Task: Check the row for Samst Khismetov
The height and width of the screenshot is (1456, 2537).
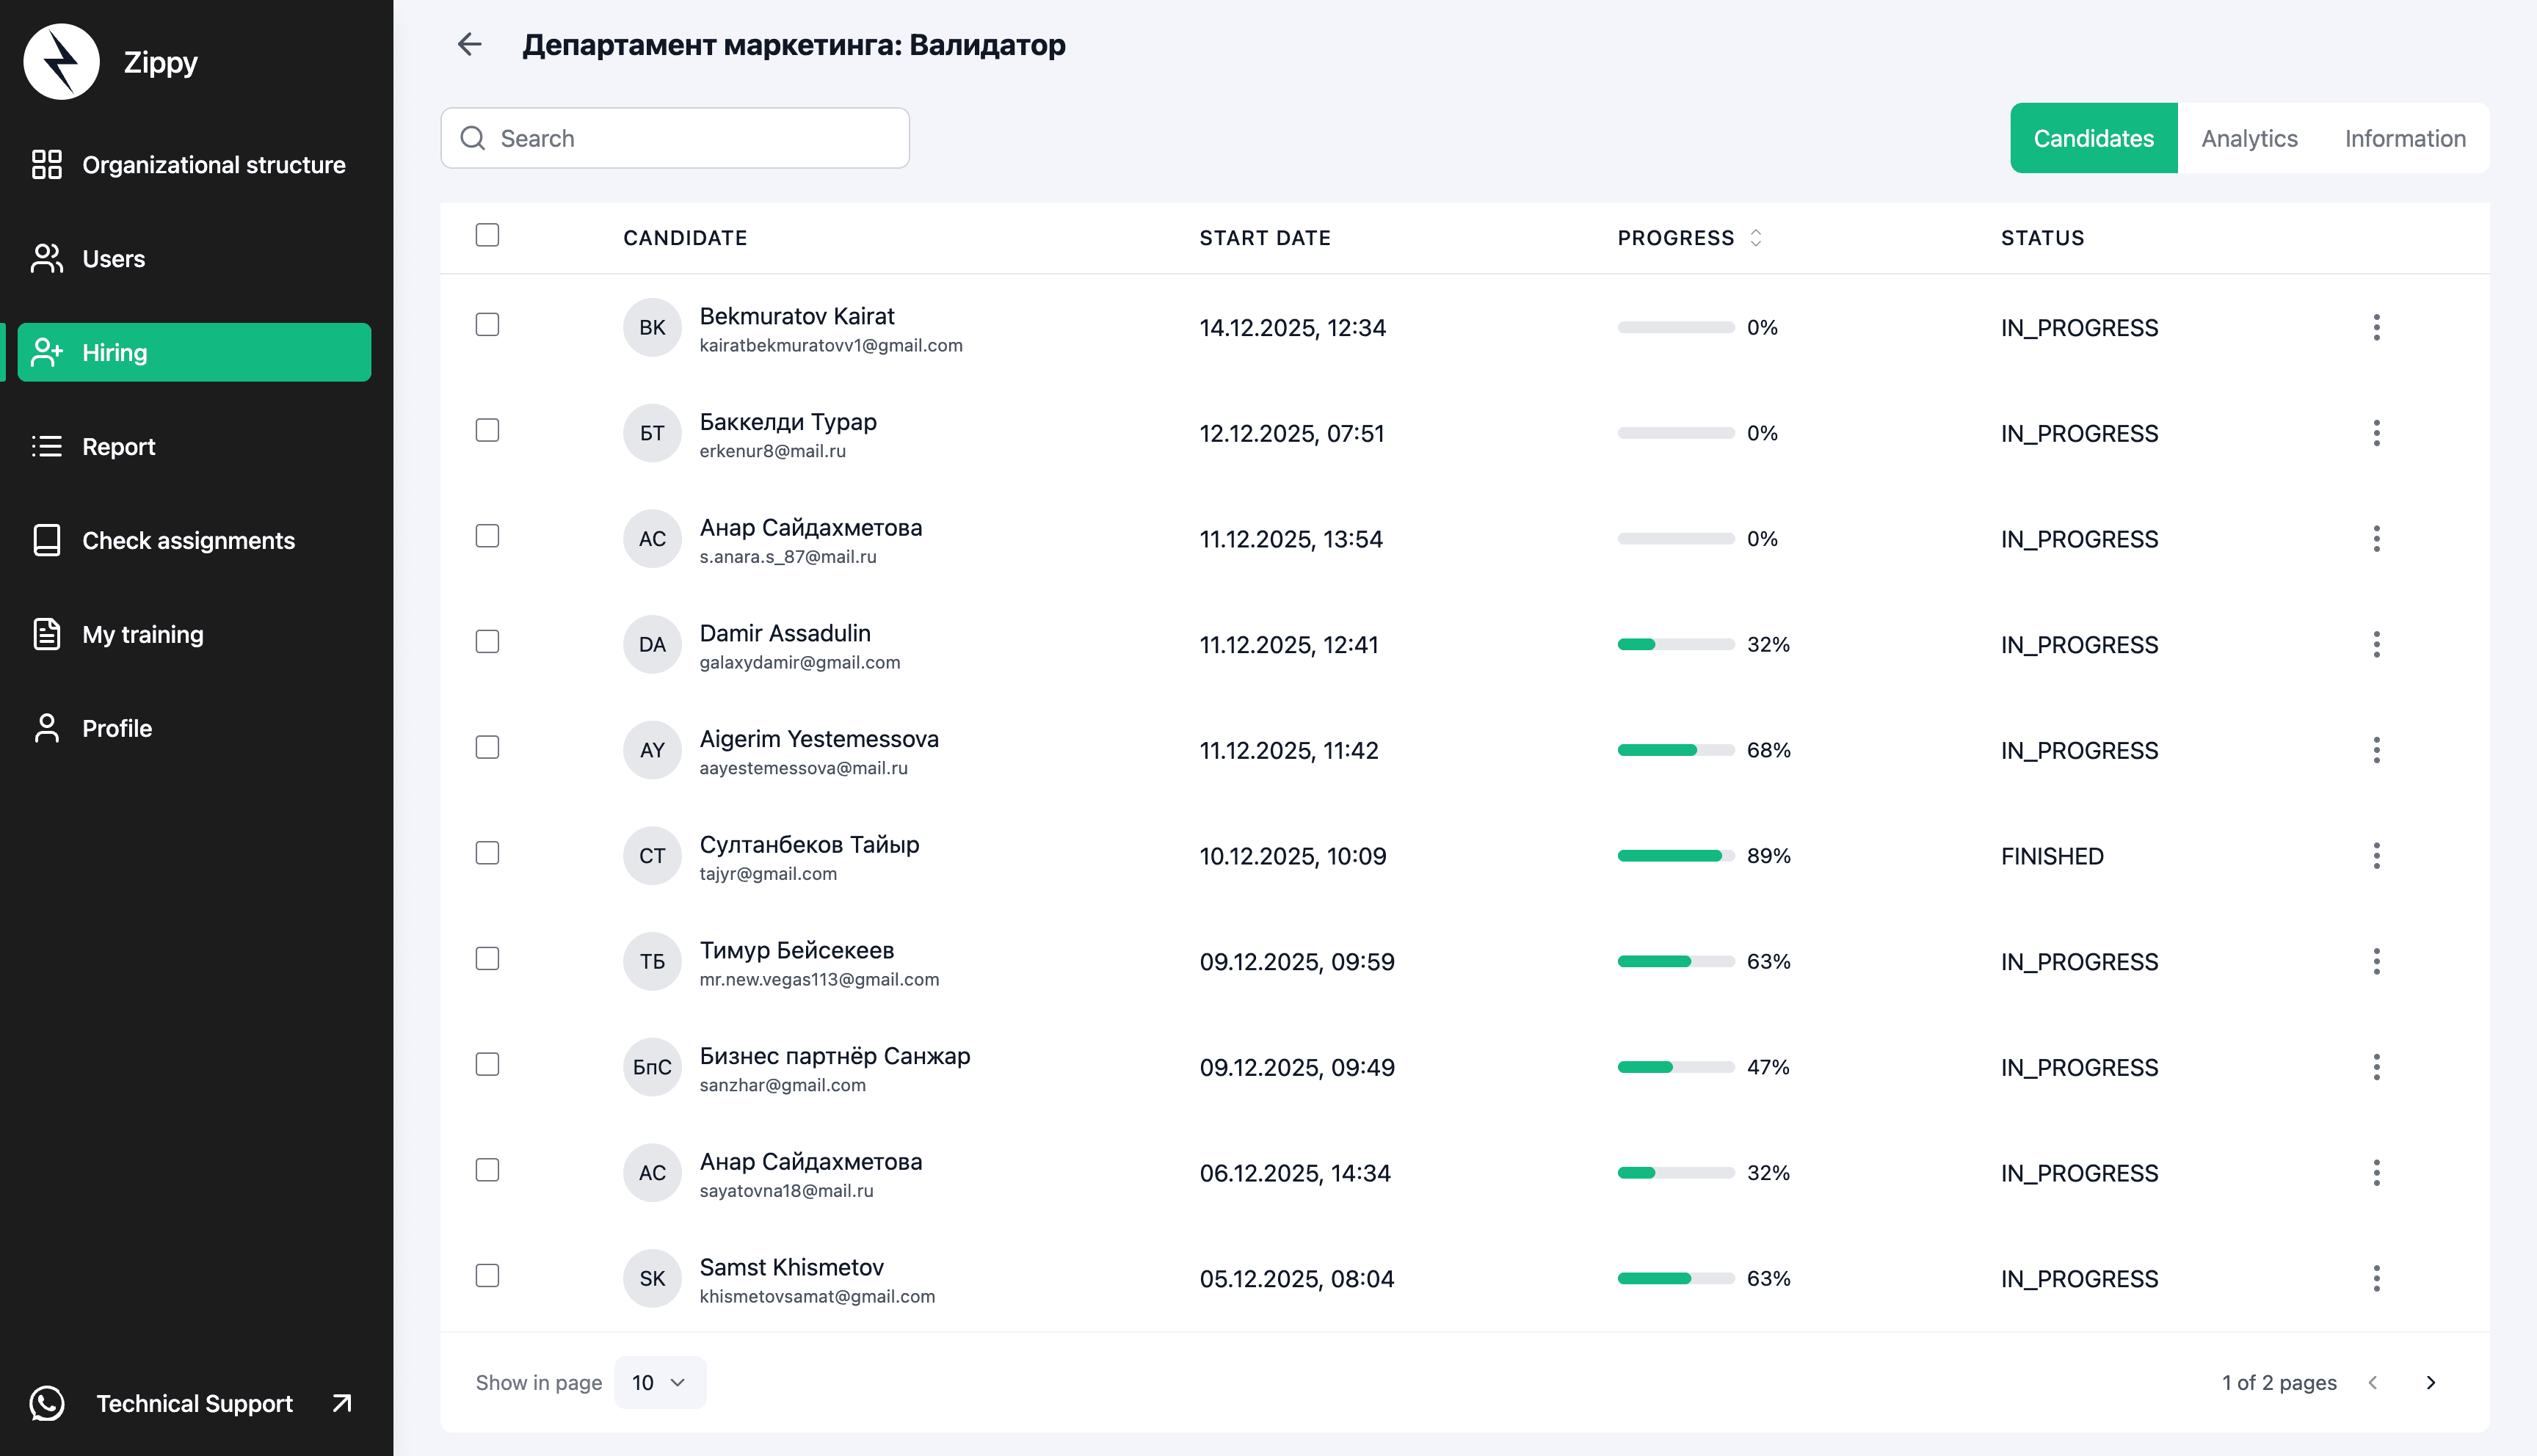Action: click(487, 1276)
